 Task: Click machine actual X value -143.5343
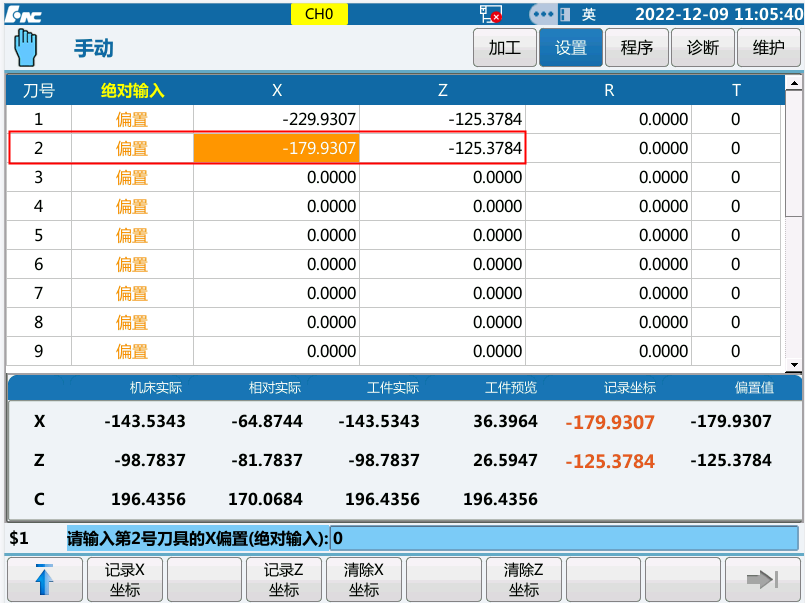click(145, 421)
